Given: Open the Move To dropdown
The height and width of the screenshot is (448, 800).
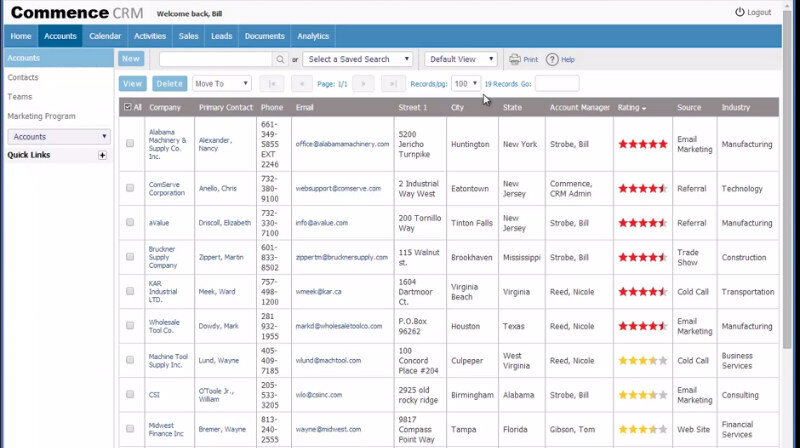Looking at the screenshot, I should click(221, 84).
